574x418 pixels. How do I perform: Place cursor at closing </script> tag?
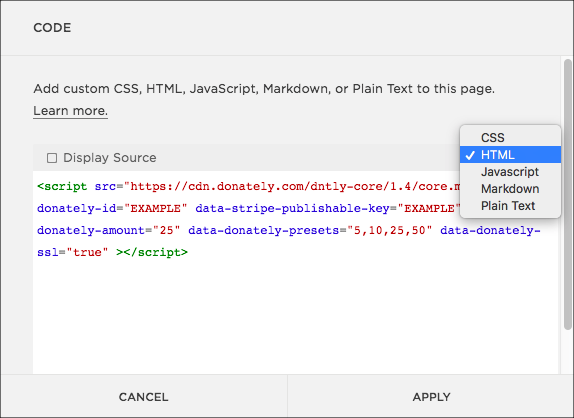click(156, 253)
